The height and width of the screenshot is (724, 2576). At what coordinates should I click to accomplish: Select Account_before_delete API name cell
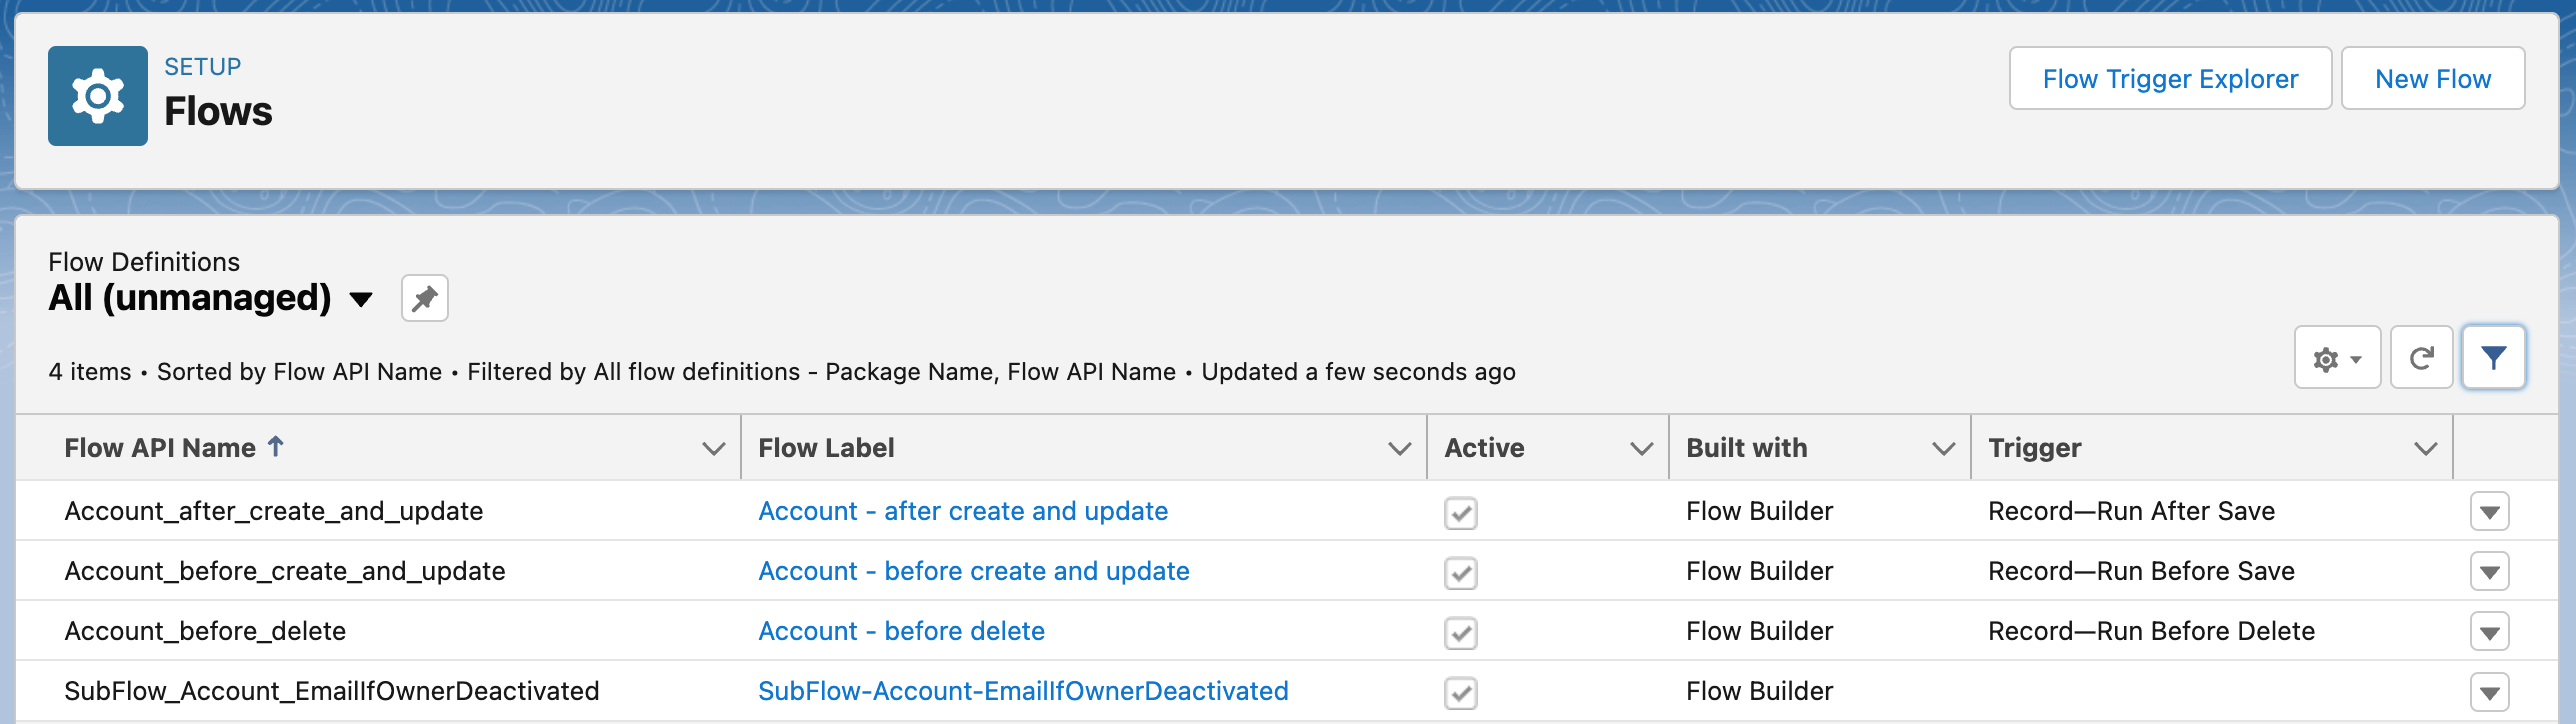[205, 631]
